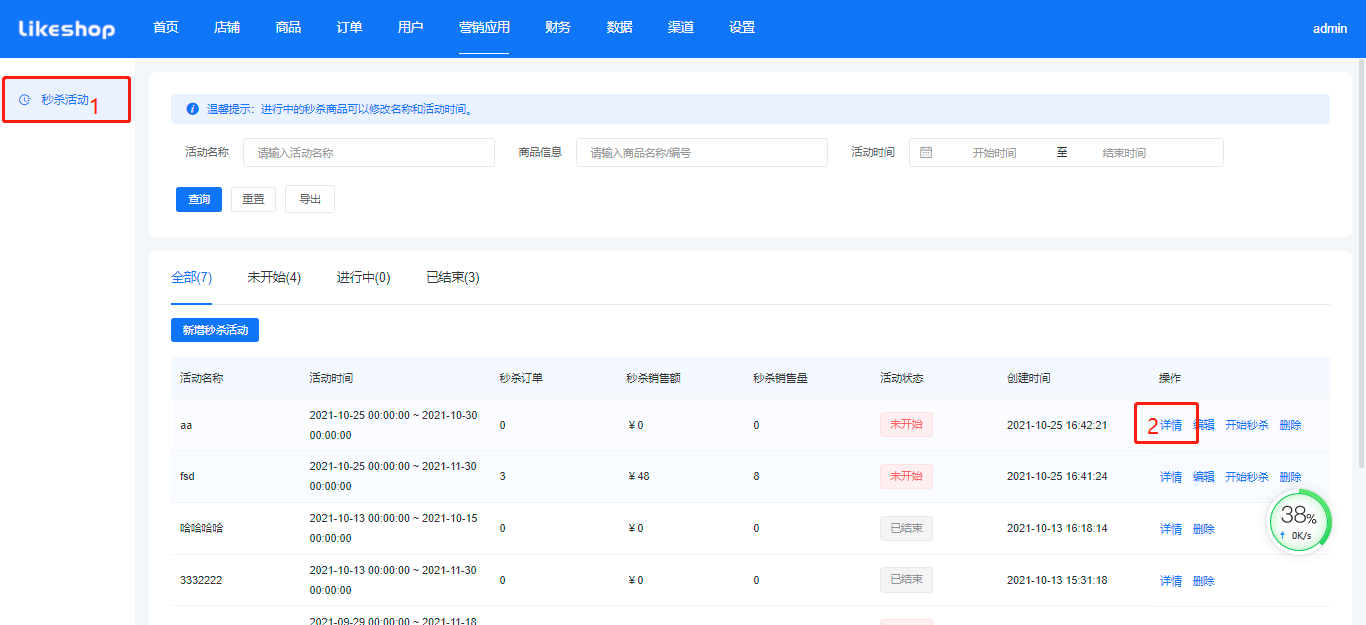Image resolution: width=1366 pixels, height=625 pixels.
Task: Click the 已结束 status tag in row 3332222
Action: (x=906, y=579)
